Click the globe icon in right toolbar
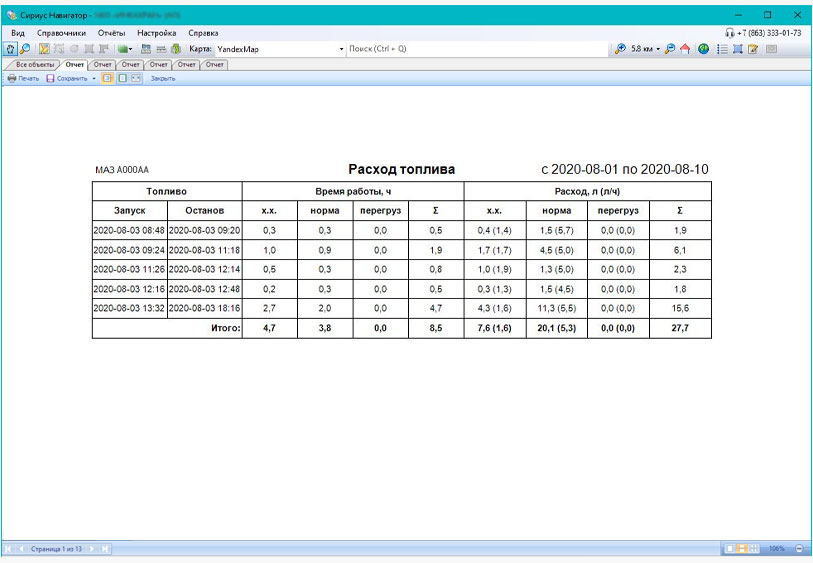 click(x=704, y=48)
